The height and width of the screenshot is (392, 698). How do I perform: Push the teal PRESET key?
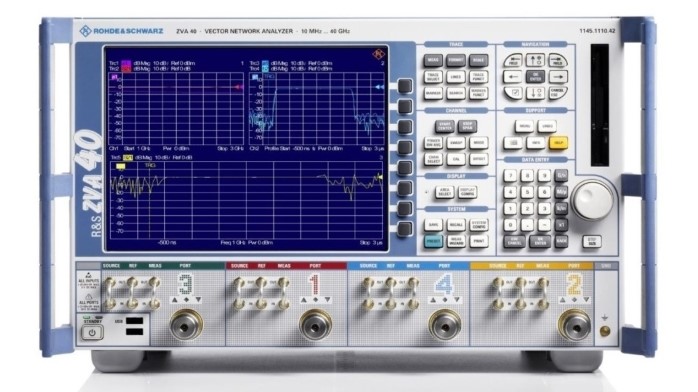click(x=433, y=242)
